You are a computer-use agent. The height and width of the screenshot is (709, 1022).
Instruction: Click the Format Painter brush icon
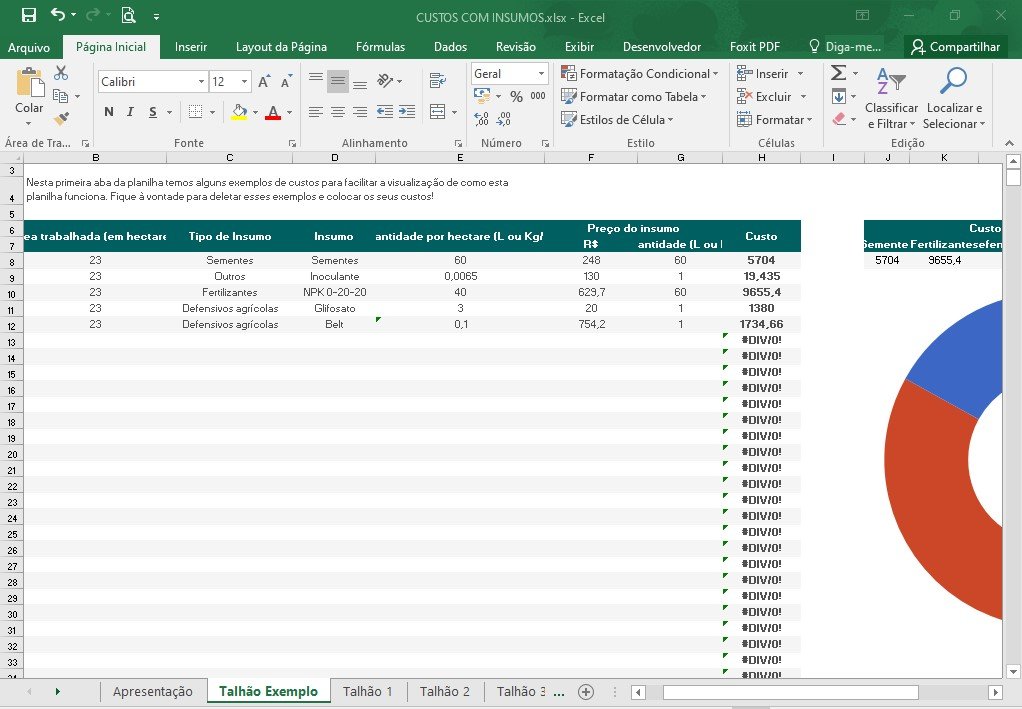(61, 119)
